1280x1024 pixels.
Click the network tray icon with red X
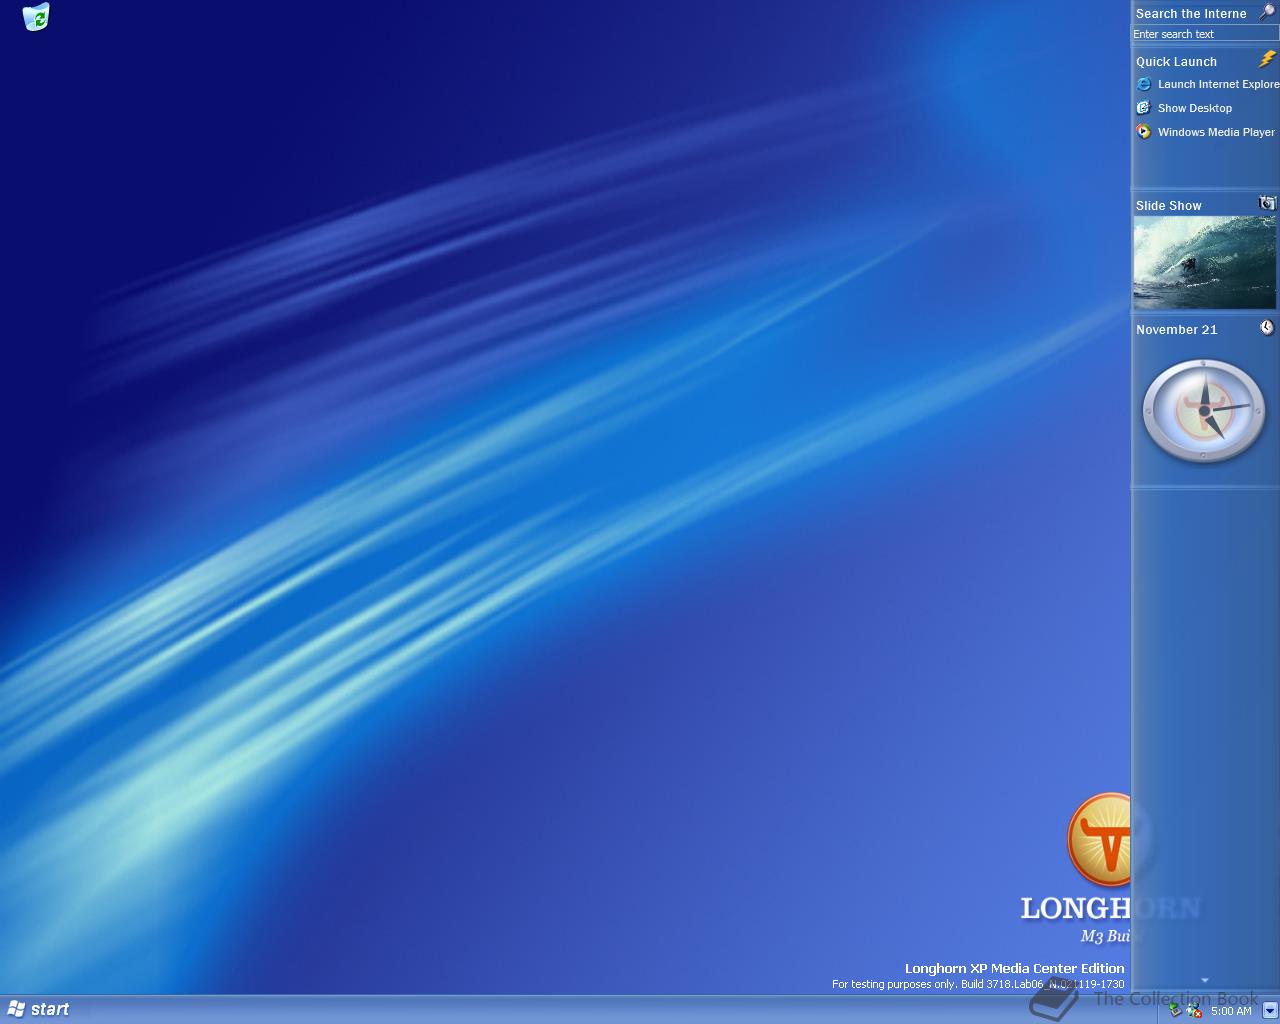(1194, 1011)
